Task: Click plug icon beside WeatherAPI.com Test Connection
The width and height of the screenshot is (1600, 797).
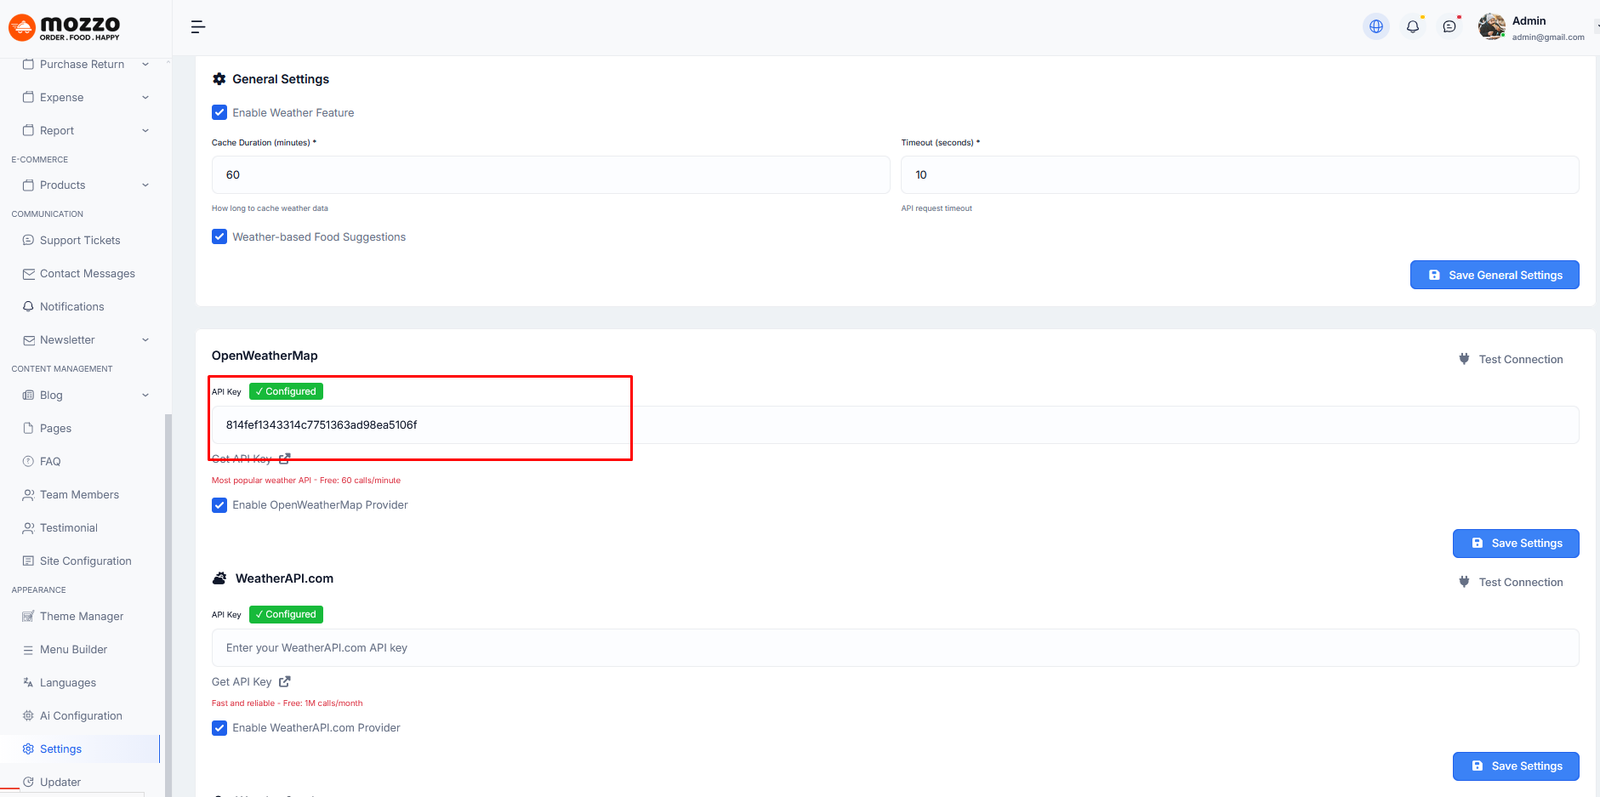Action: pyautogui.click(x=1464, y=582)
